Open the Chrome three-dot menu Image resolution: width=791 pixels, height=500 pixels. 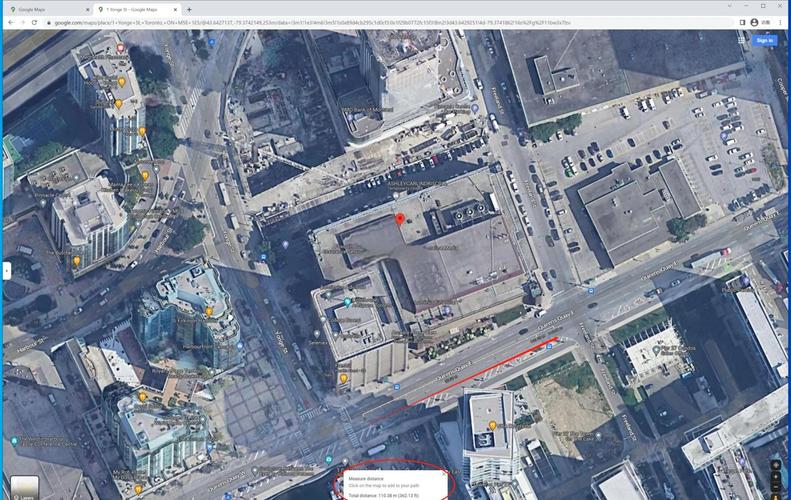click(x=781, y=23)
